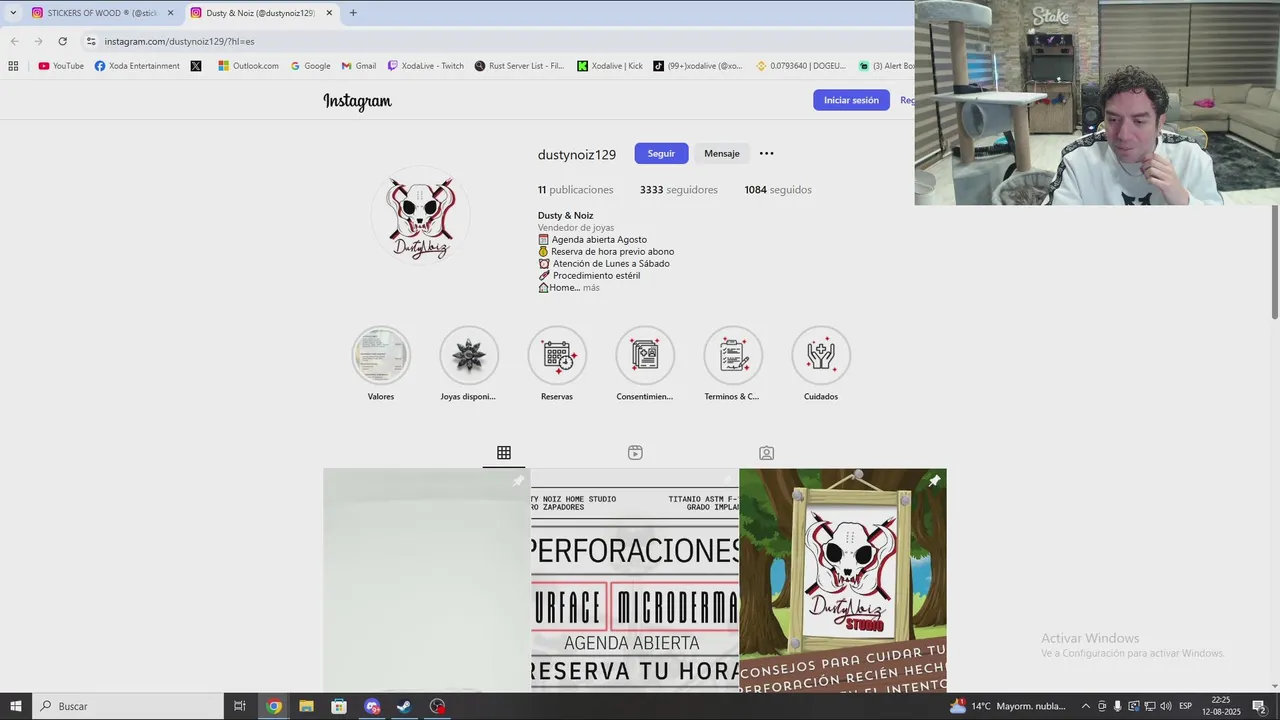This screenshot has width=1280, height=720.
Task: Open the DOGEU price bookmark
Action: (802, 66)
